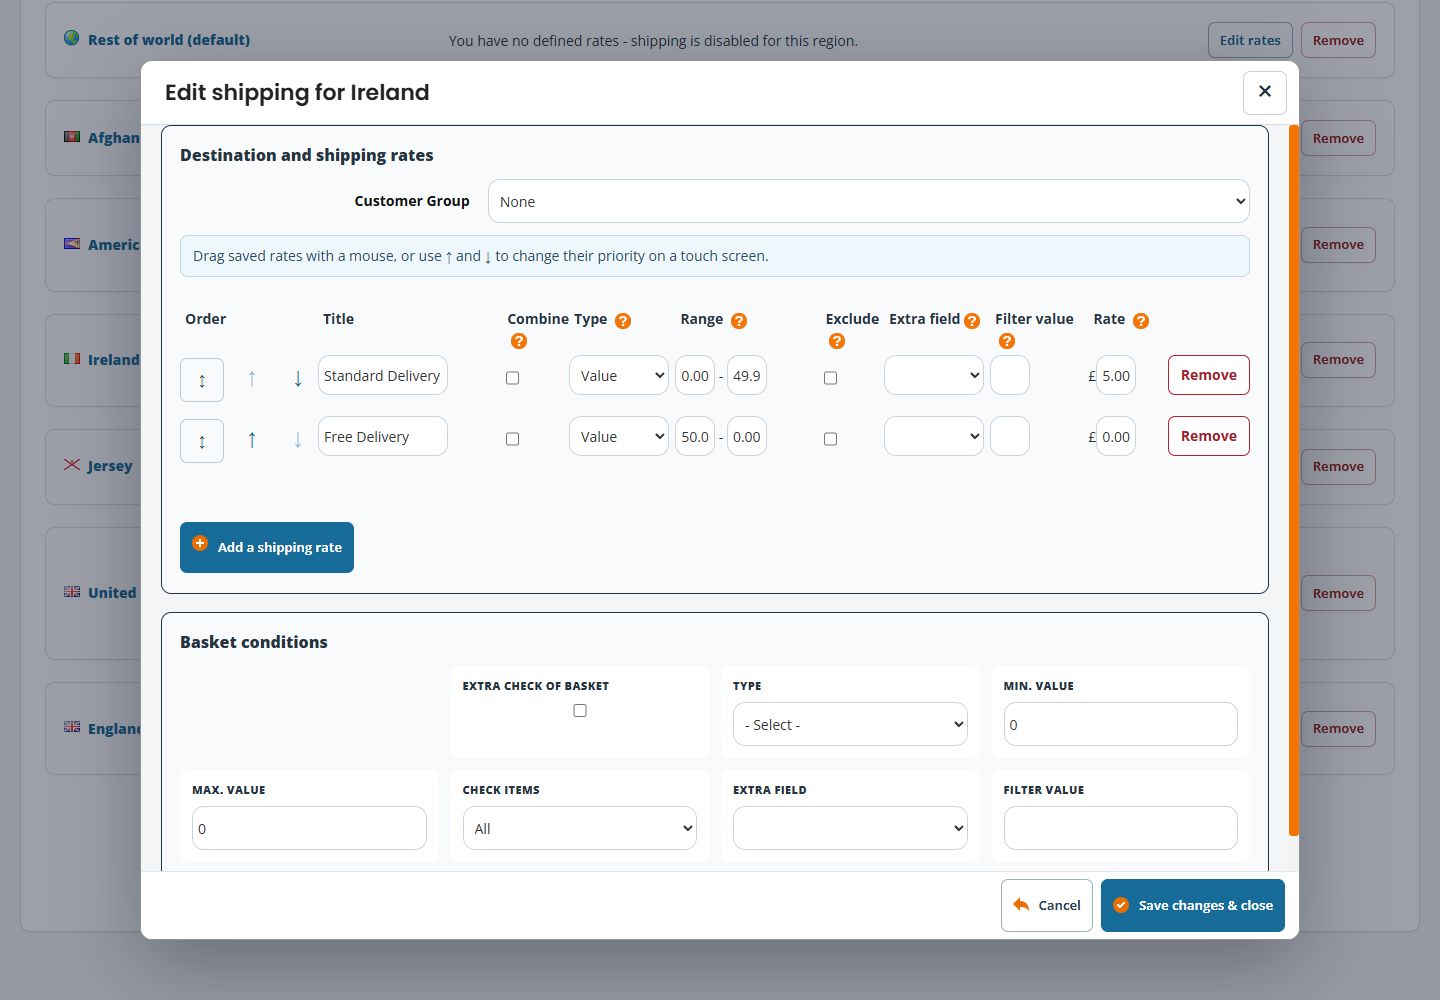Click the Standard Delivery title field
The image size is (1440, 1000).
[383, 375]
